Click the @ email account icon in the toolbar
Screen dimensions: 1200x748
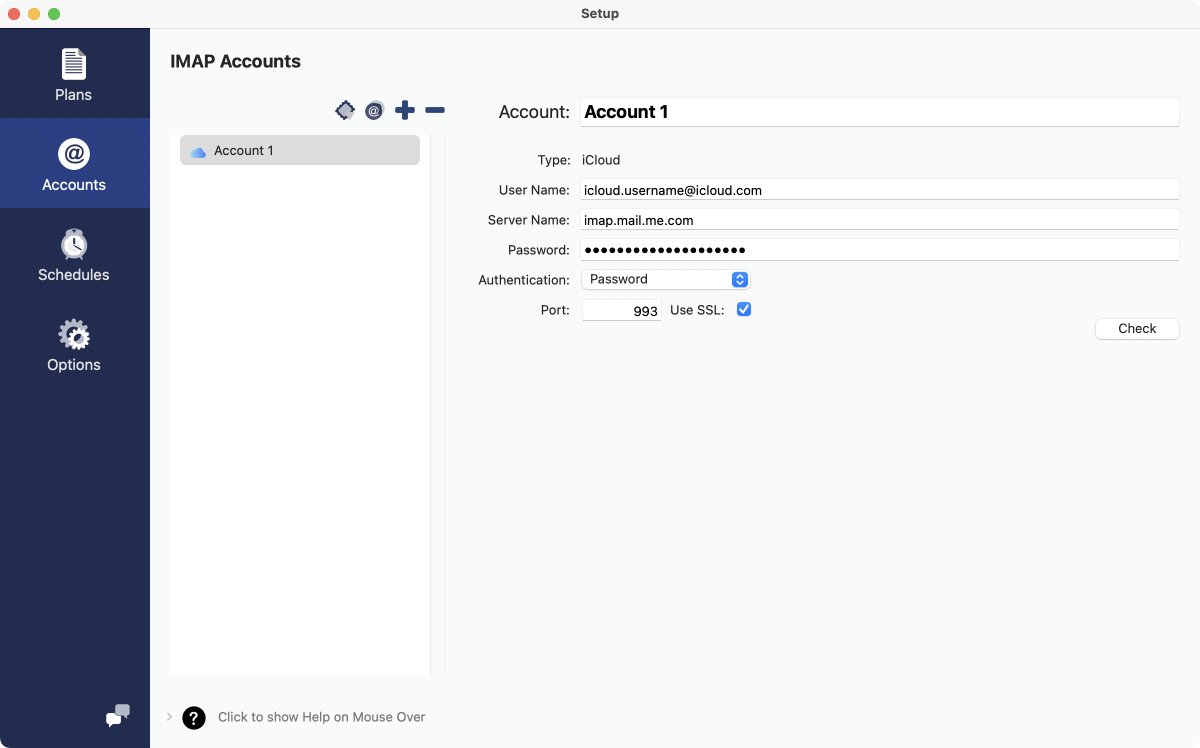tap(374, 110)
